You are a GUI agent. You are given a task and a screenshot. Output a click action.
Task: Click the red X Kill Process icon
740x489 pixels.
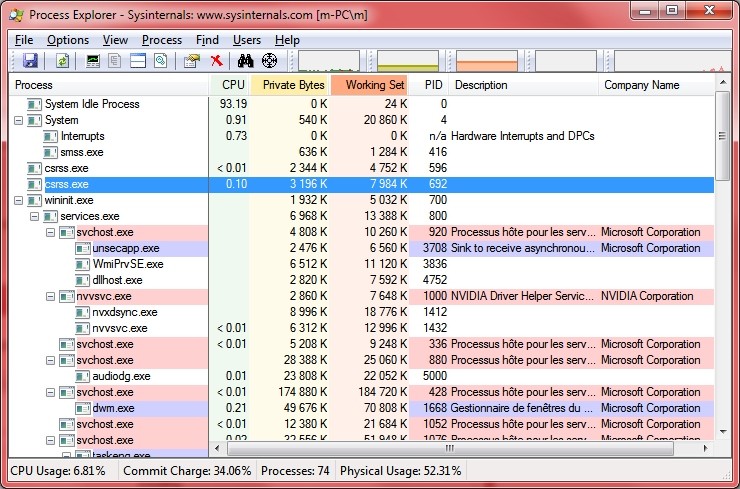(217, 60)
